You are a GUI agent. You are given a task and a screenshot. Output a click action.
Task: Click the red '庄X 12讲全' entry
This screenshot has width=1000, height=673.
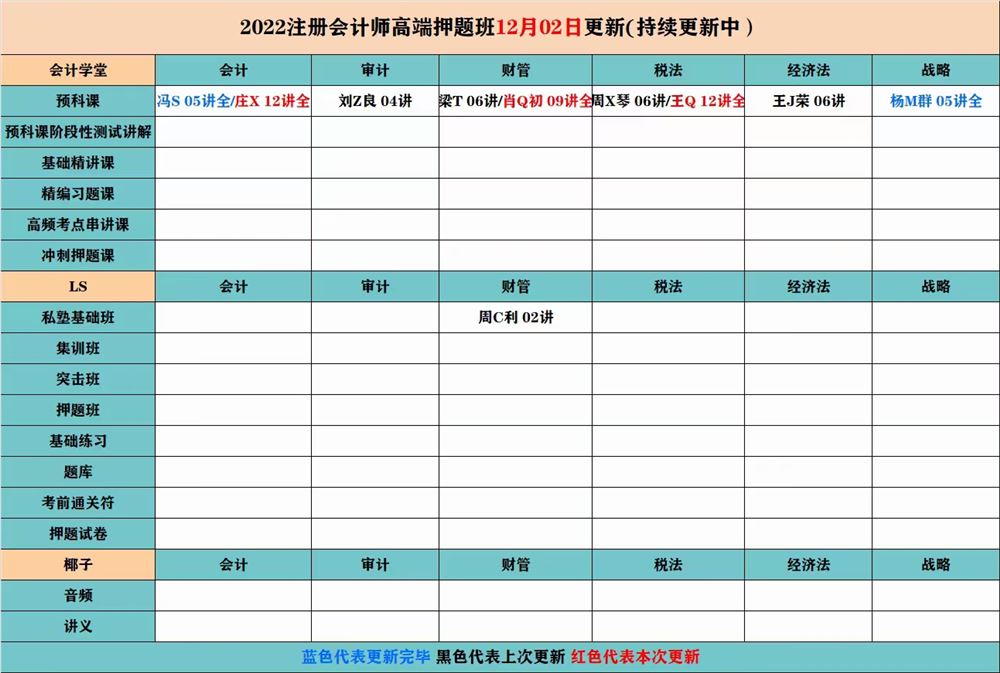tap(272, 101)
